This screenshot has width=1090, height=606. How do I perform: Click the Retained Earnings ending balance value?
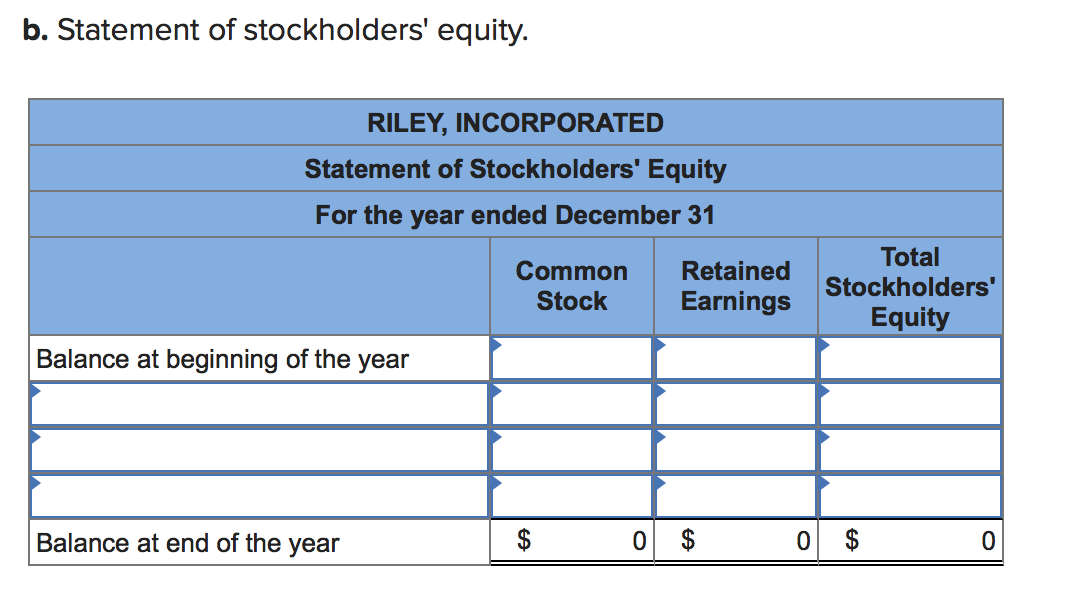tap(735, 541)
